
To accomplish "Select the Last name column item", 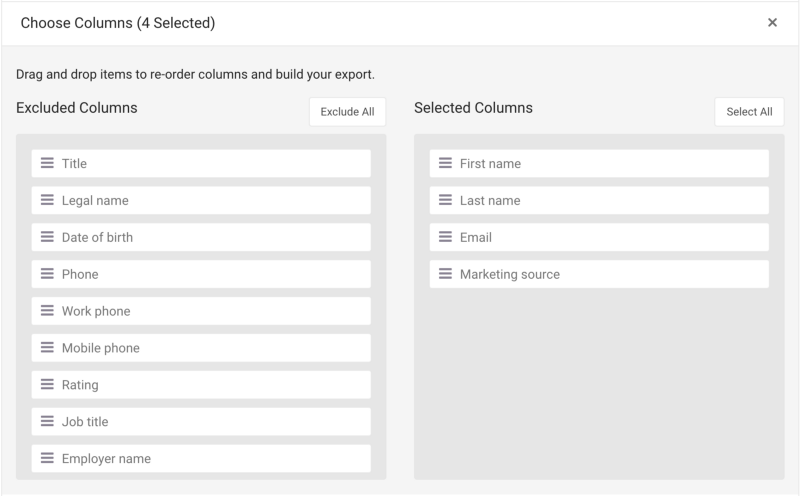I will click(598, 200).
